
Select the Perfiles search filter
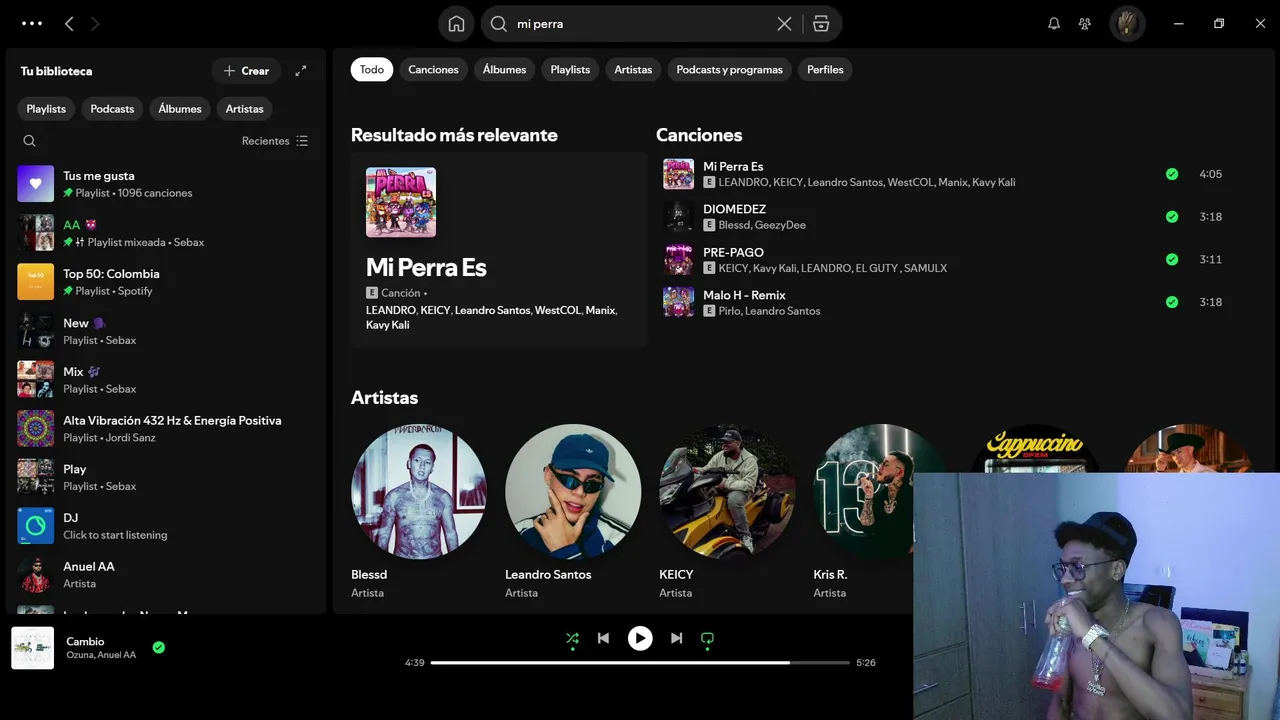click(825, 69)
